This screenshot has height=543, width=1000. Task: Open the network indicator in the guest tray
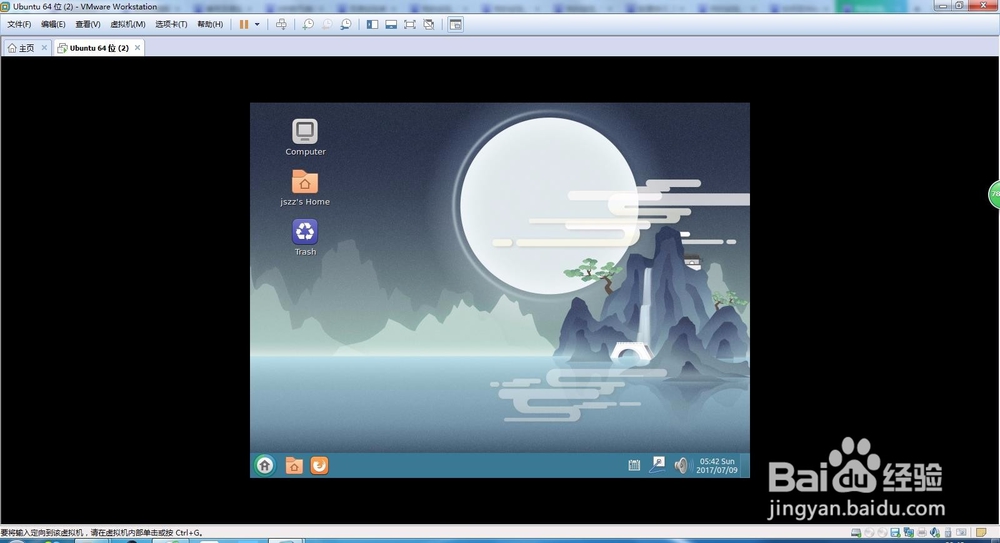(658, 465)
